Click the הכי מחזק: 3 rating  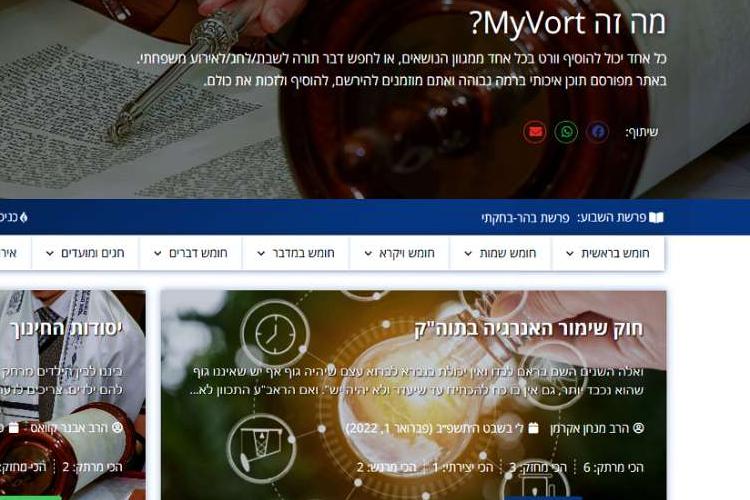[x=538, y=467]
